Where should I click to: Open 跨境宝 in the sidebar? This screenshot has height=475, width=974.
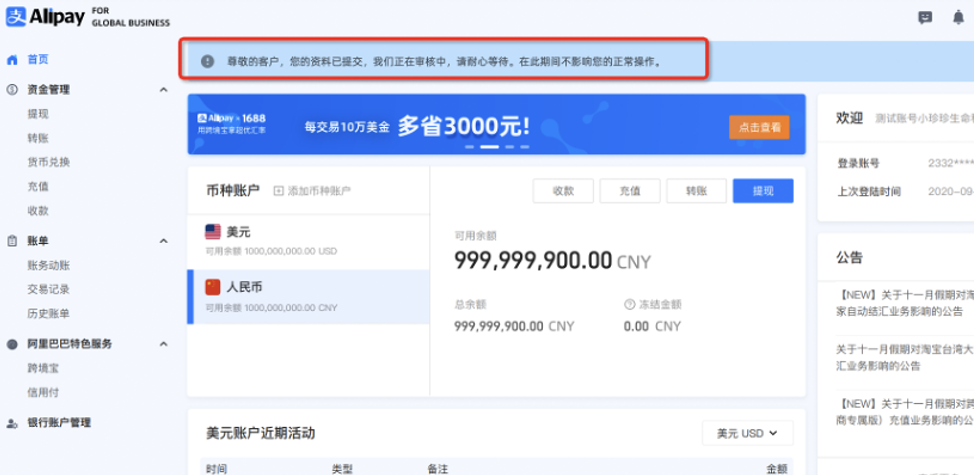[43, 369]
